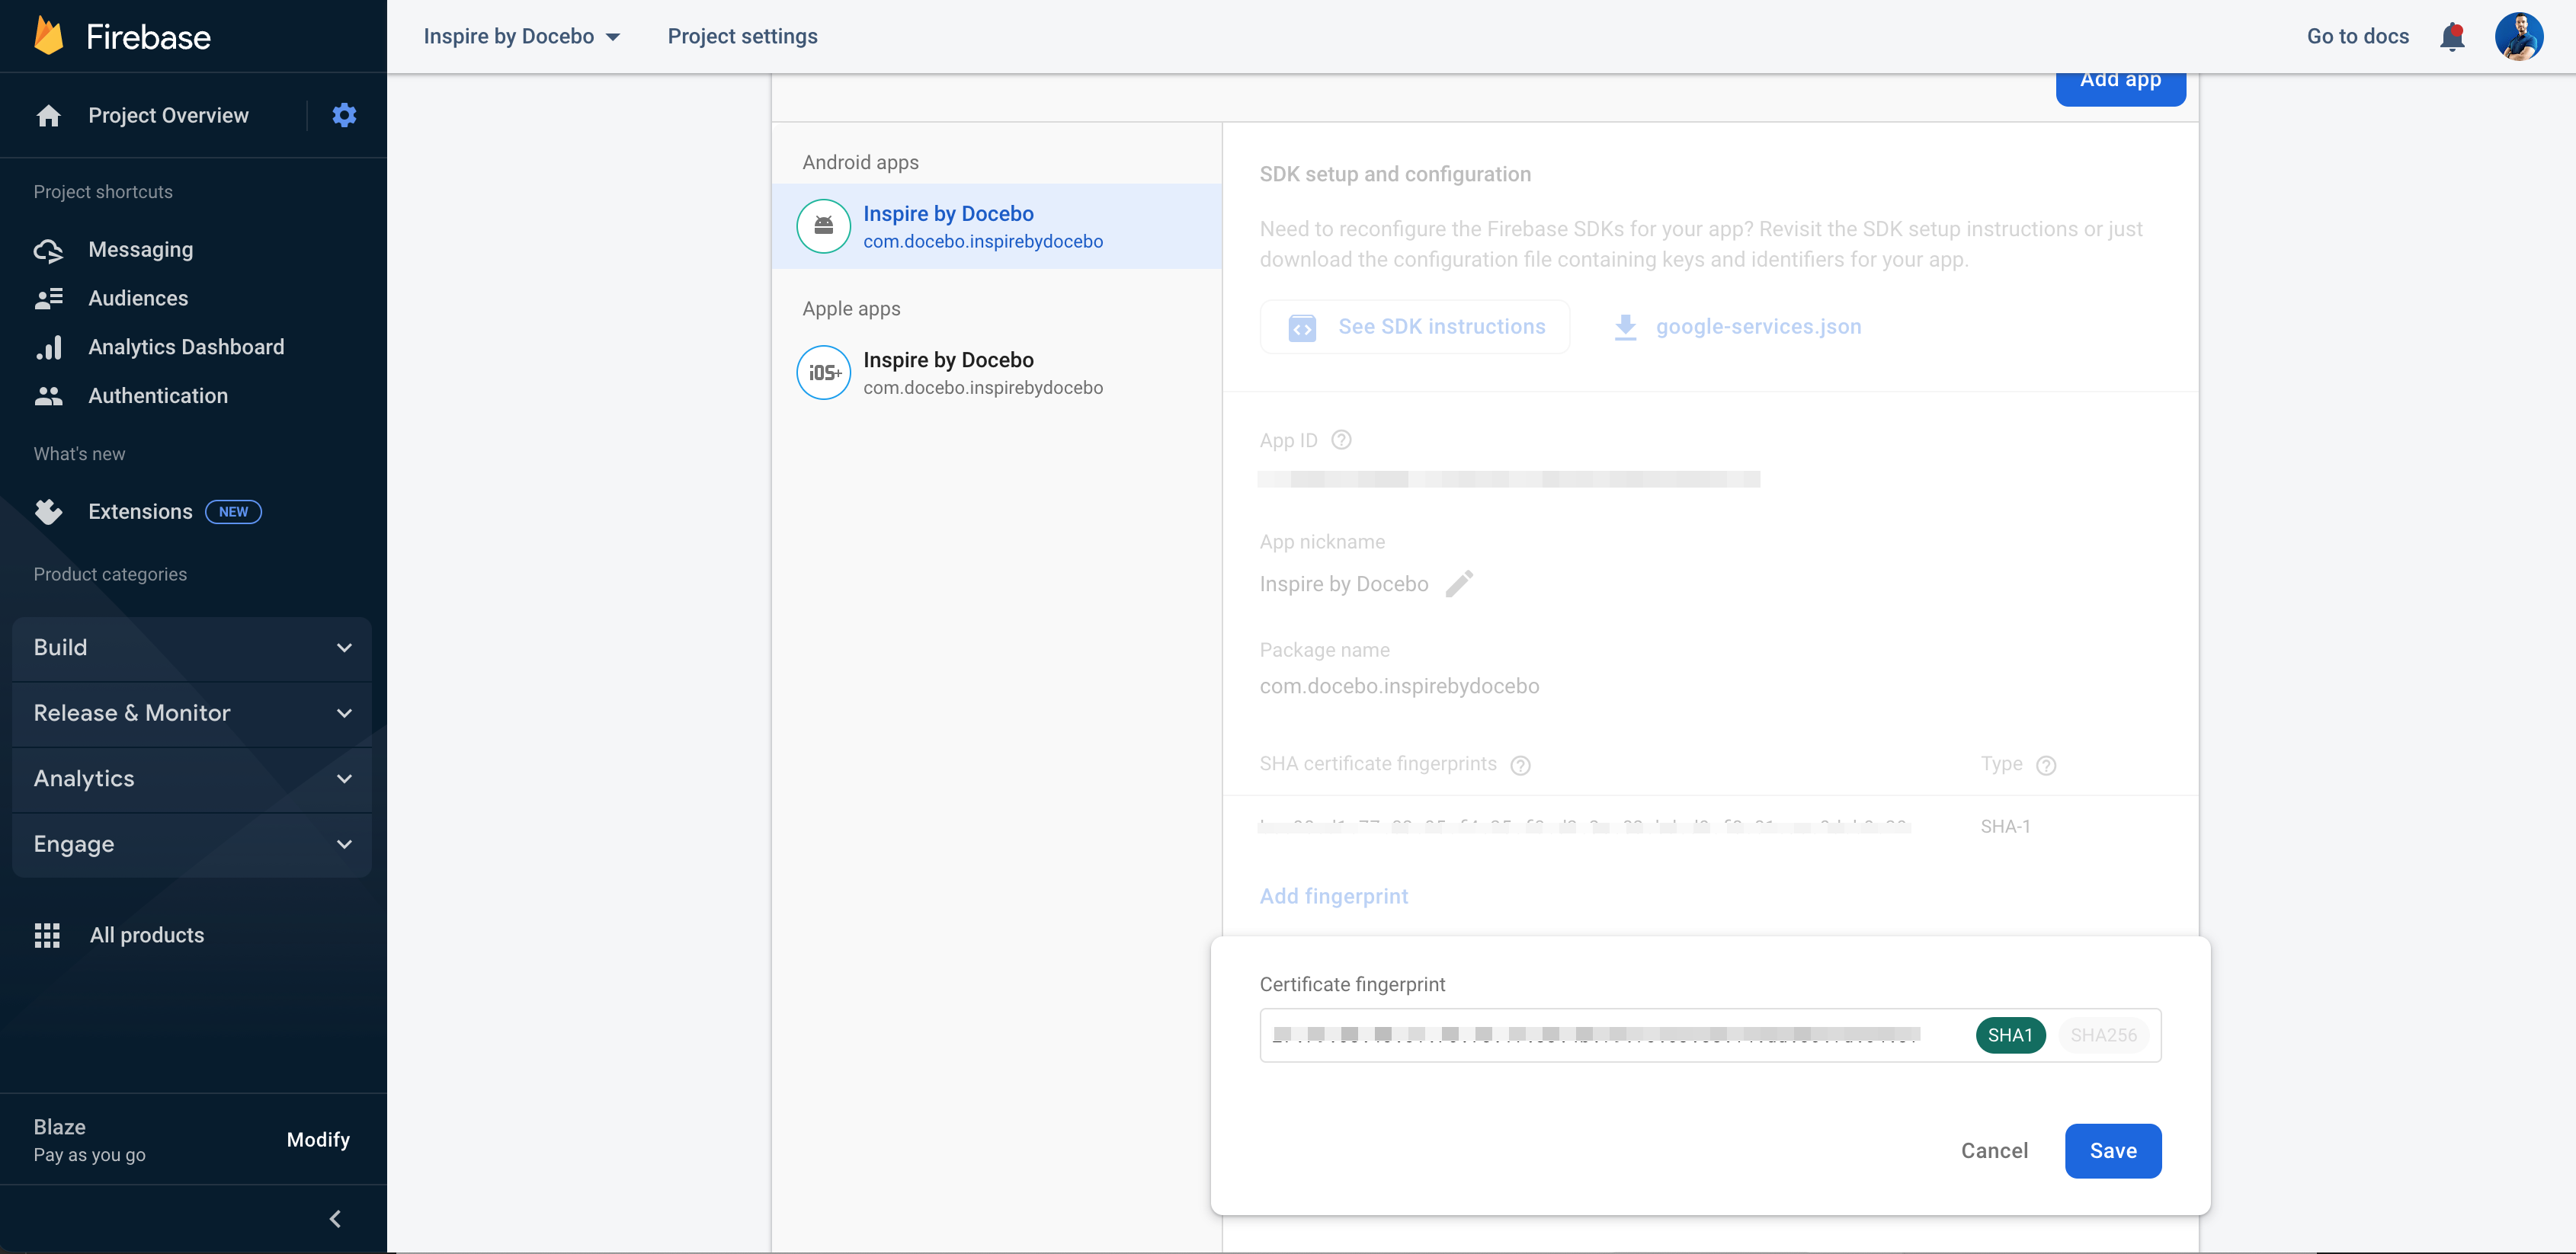Open the Project Overview home icon
Image resolution: width=2576 pixels, height=1254 pixels.
click(48, 116)
